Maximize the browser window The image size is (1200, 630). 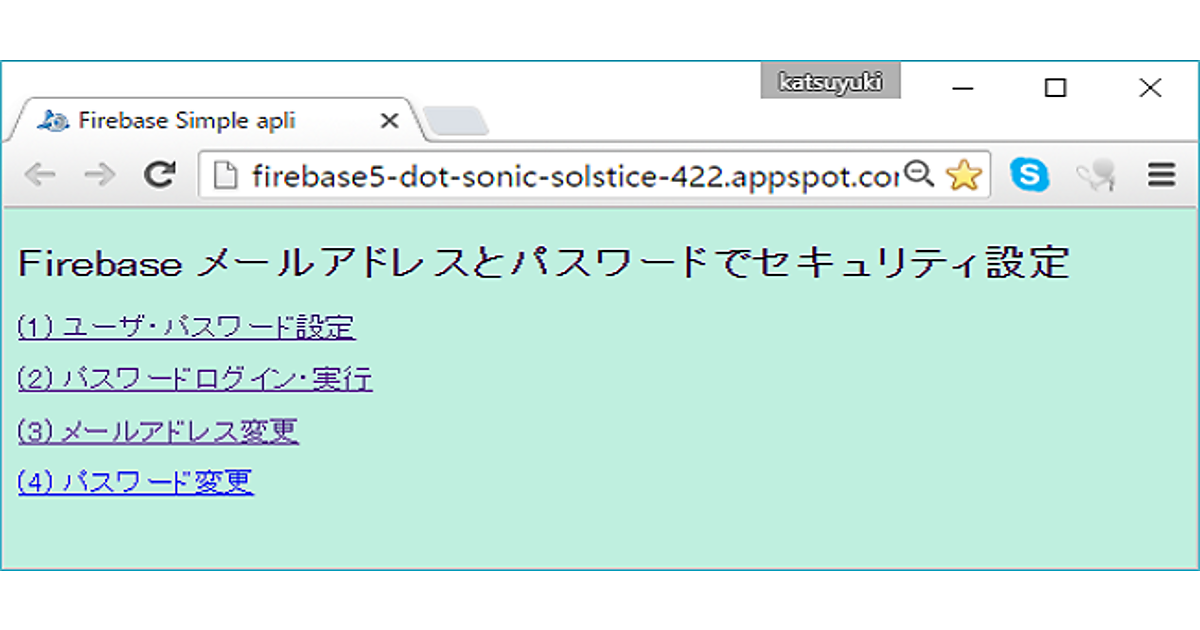(x=1054, y=88)
